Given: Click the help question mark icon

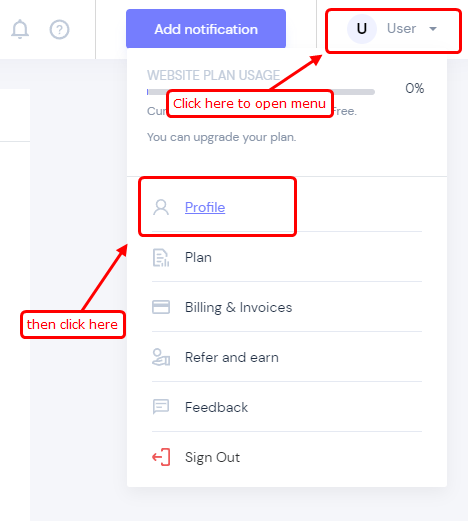Looking at the screenshot, I should [59, 30].
